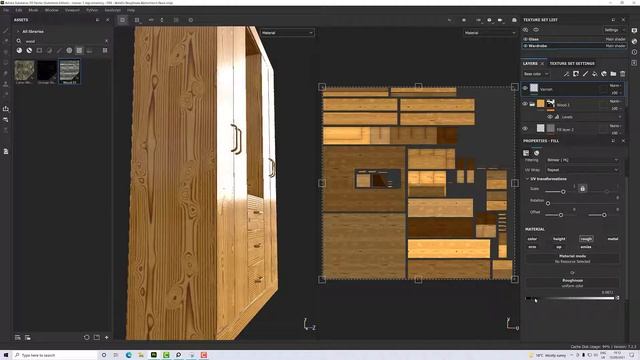
Task: Add paint effect using Layers wand icon
Action: coord(566,74)
